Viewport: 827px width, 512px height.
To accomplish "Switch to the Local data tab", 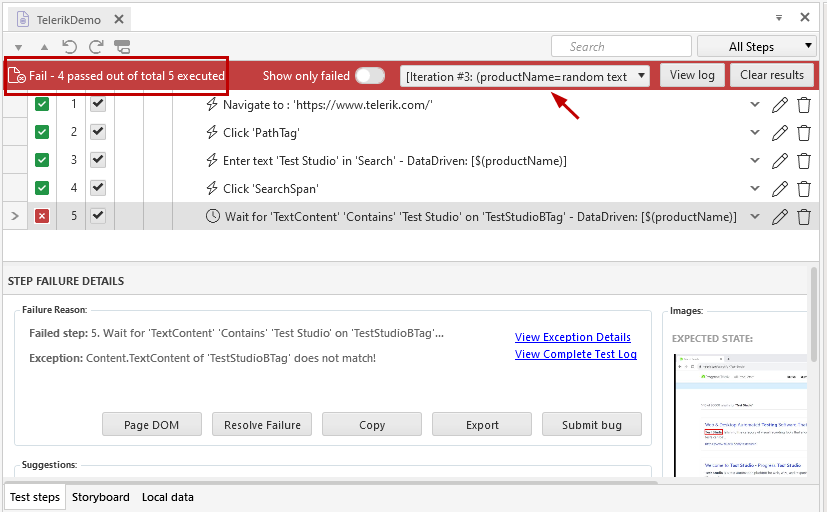I will (x=168, y=497).
